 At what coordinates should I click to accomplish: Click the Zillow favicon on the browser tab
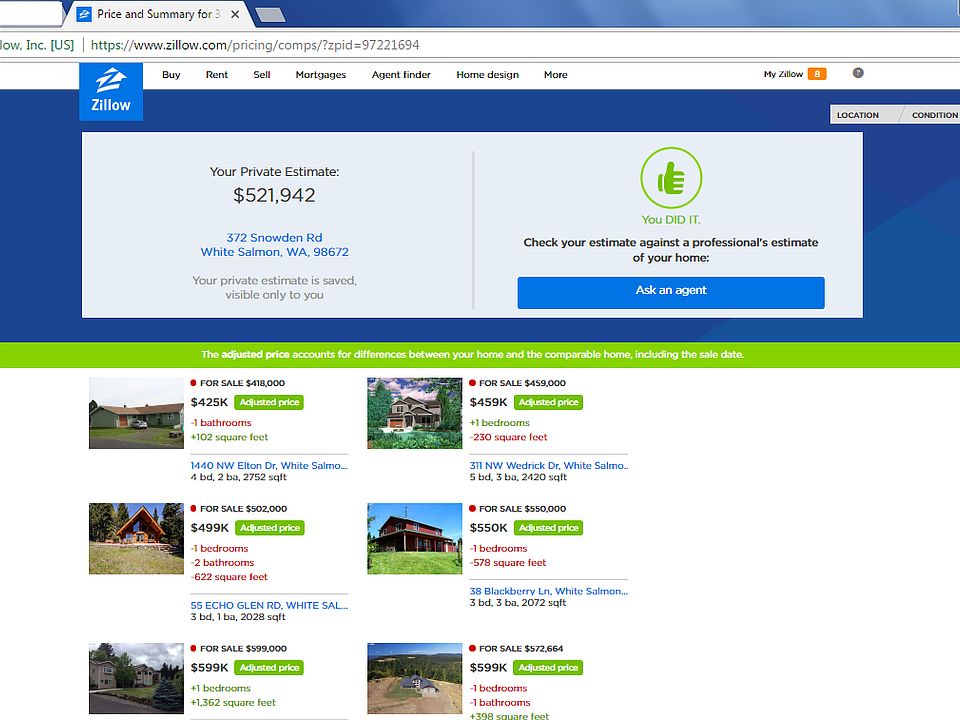(84, 14)
